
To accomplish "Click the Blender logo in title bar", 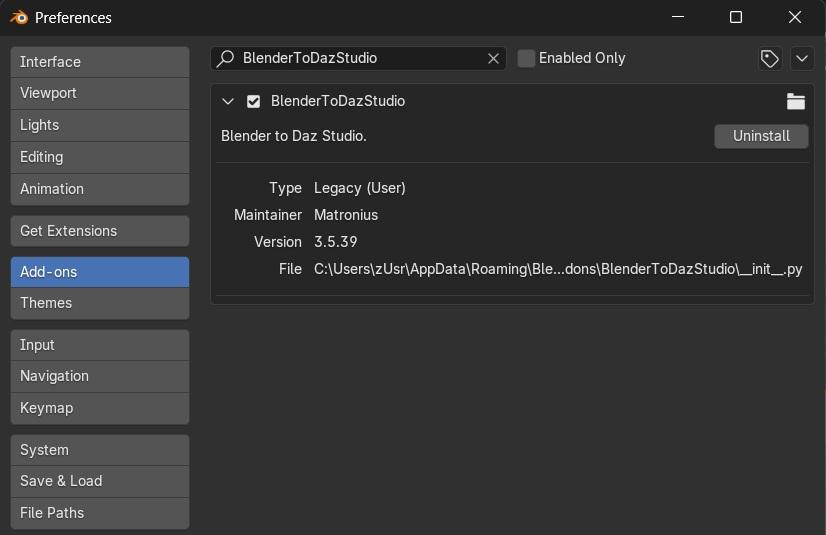I will point(19,17).
